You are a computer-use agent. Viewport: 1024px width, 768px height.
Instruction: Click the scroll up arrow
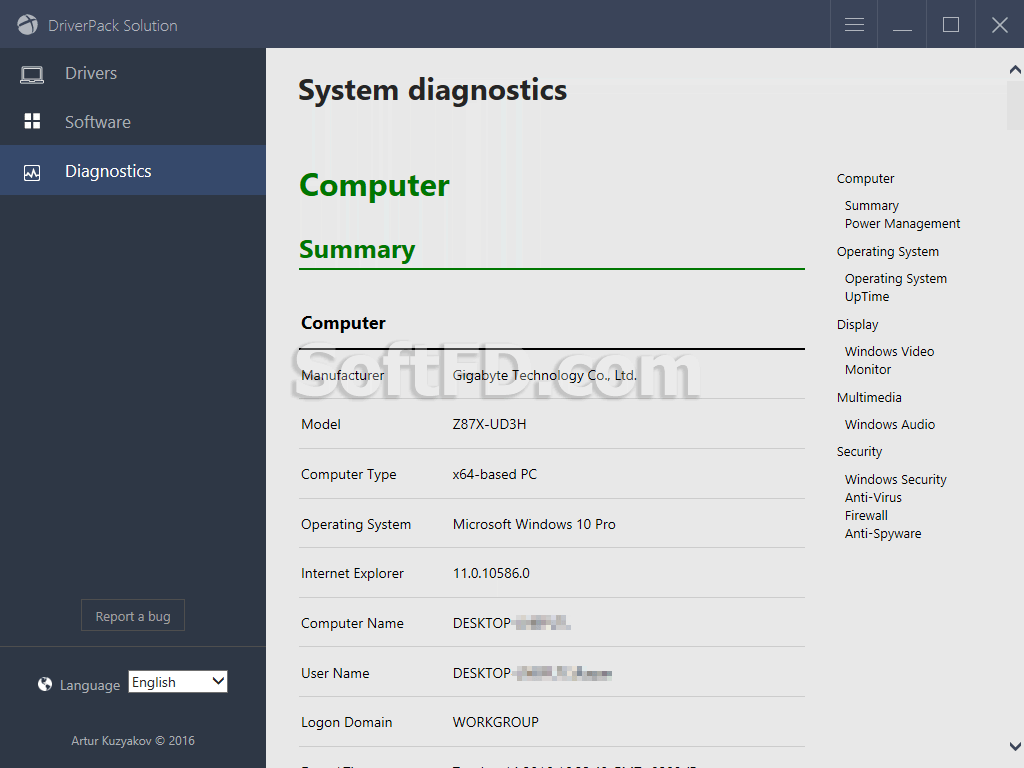tap(1015, 69)
